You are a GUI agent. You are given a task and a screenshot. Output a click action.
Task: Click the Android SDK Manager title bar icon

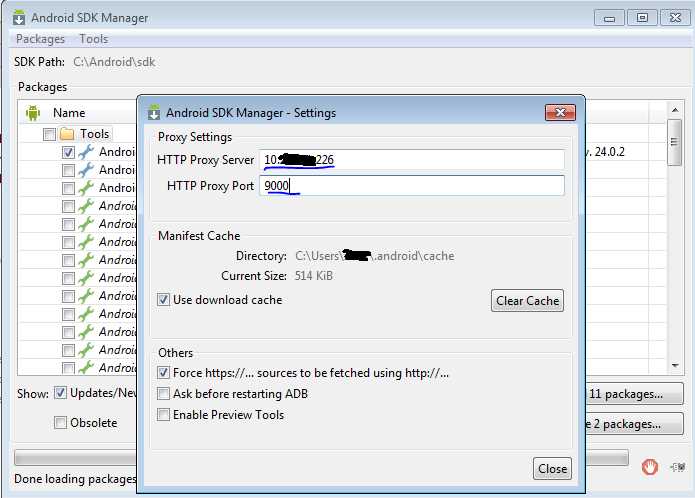[19, 18]
